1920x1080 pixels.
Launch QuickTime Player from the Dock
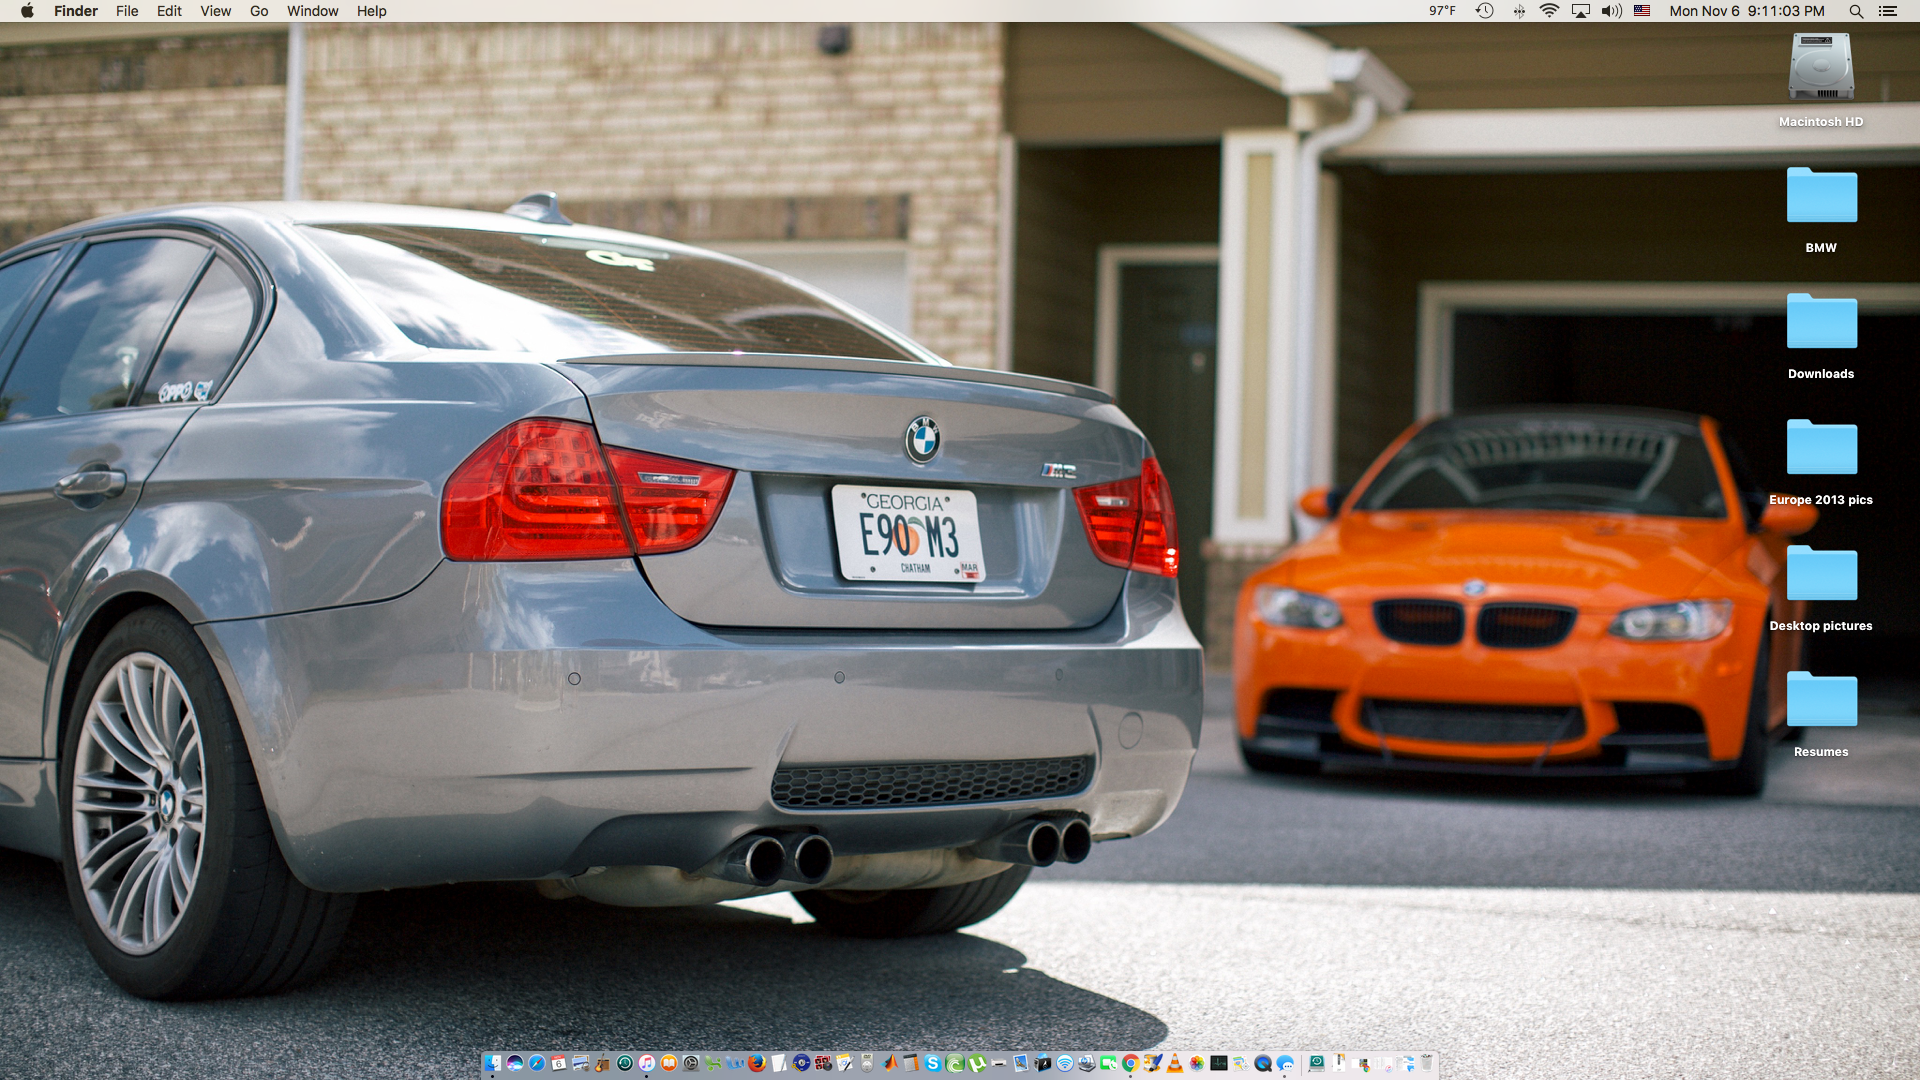click(1263, 1063)
